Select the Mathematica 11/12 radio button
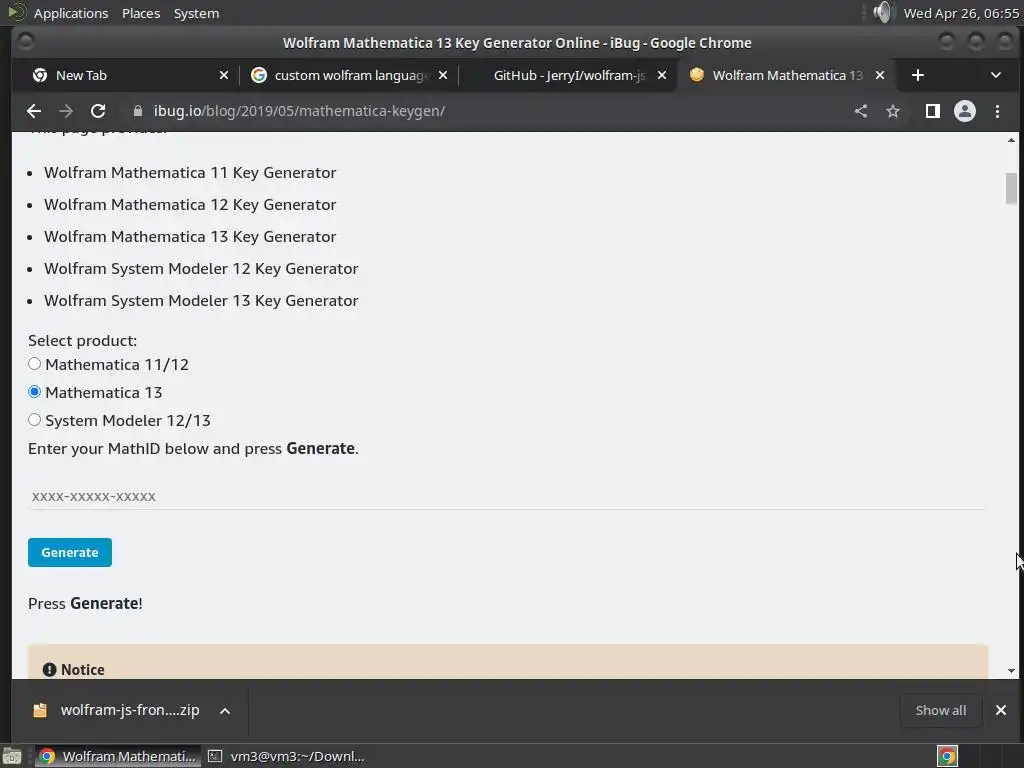 point(35,364)
